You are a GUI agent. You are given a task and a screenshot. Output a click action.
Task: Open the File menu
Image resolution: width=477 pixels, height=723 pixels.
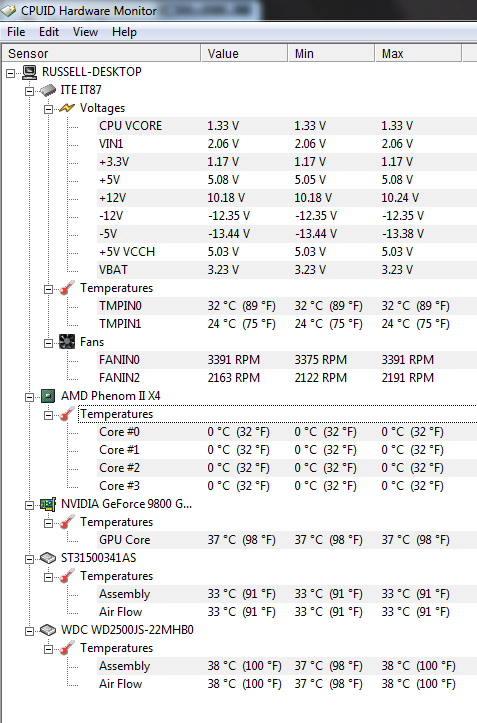tap(16, 32)
